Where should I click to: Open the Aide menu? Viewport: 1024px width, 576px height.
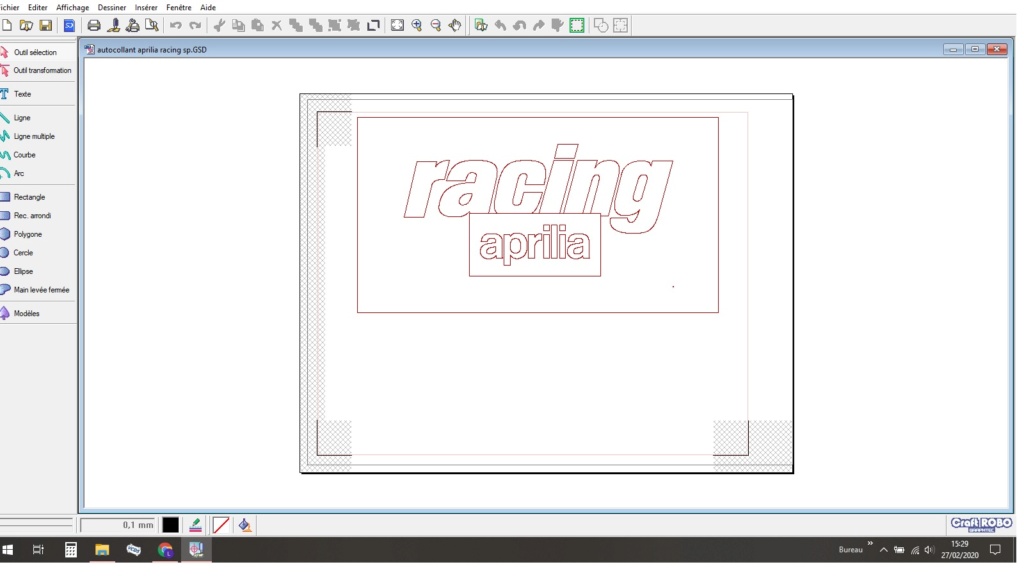(x=208, y=8)
